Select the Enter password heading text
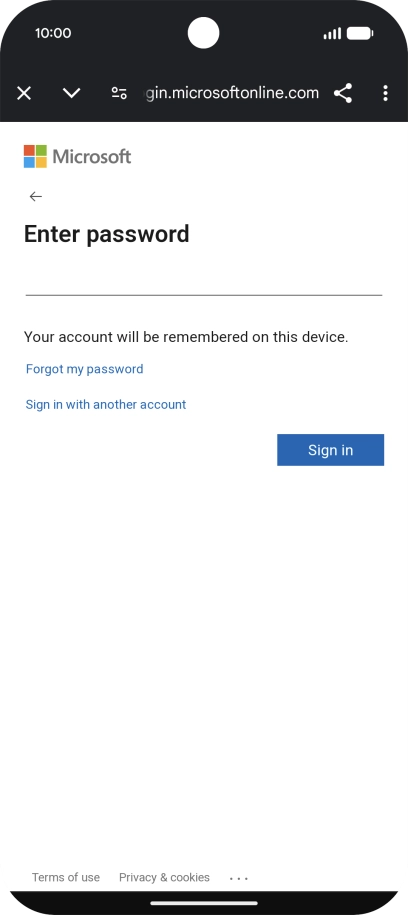Viewport: 408px width, 915px height. (106, 234)
